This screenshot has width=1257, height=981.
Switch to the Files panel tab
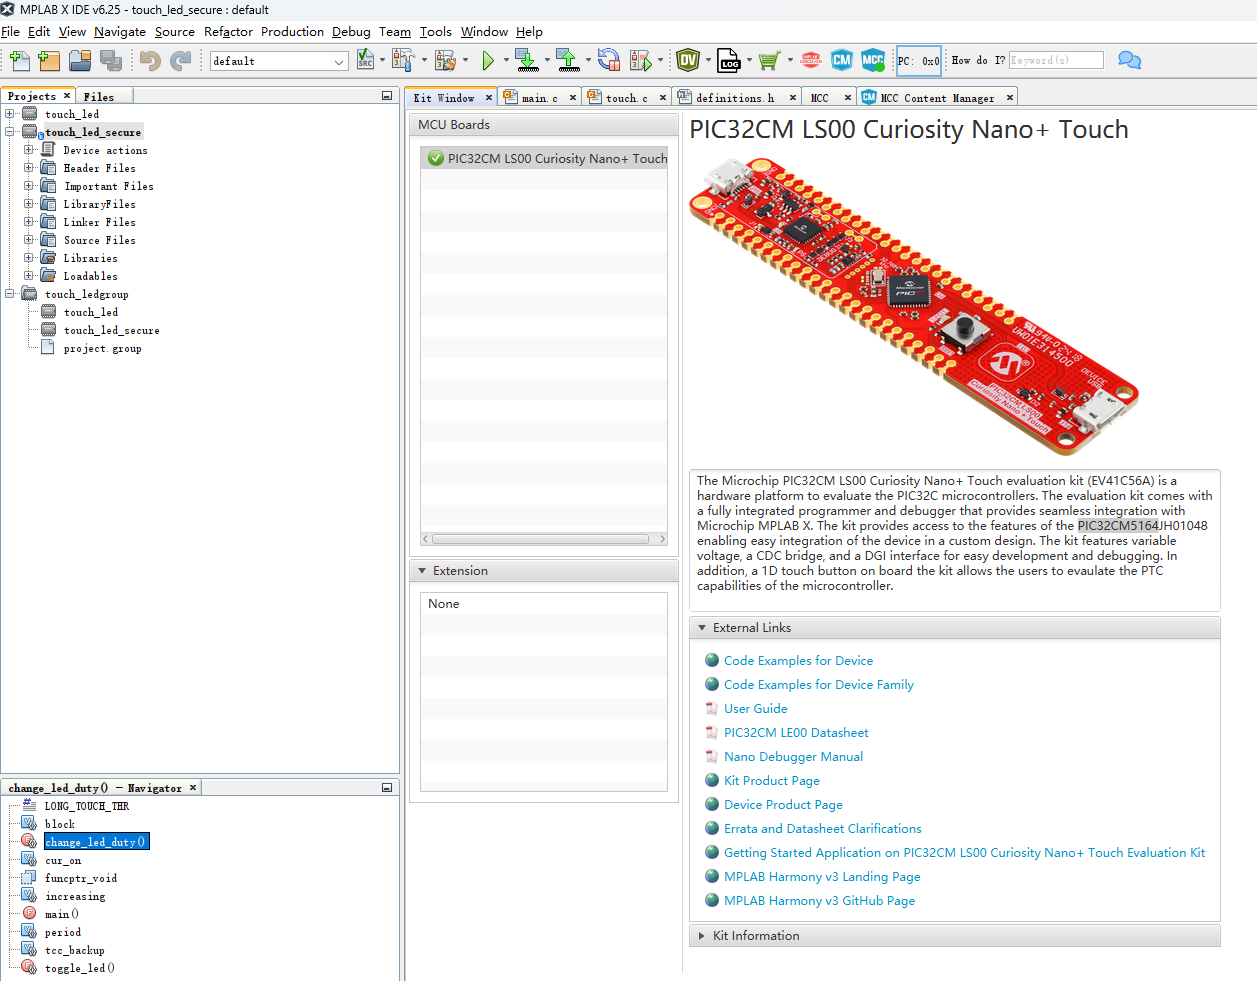click(x=99, y=97)
